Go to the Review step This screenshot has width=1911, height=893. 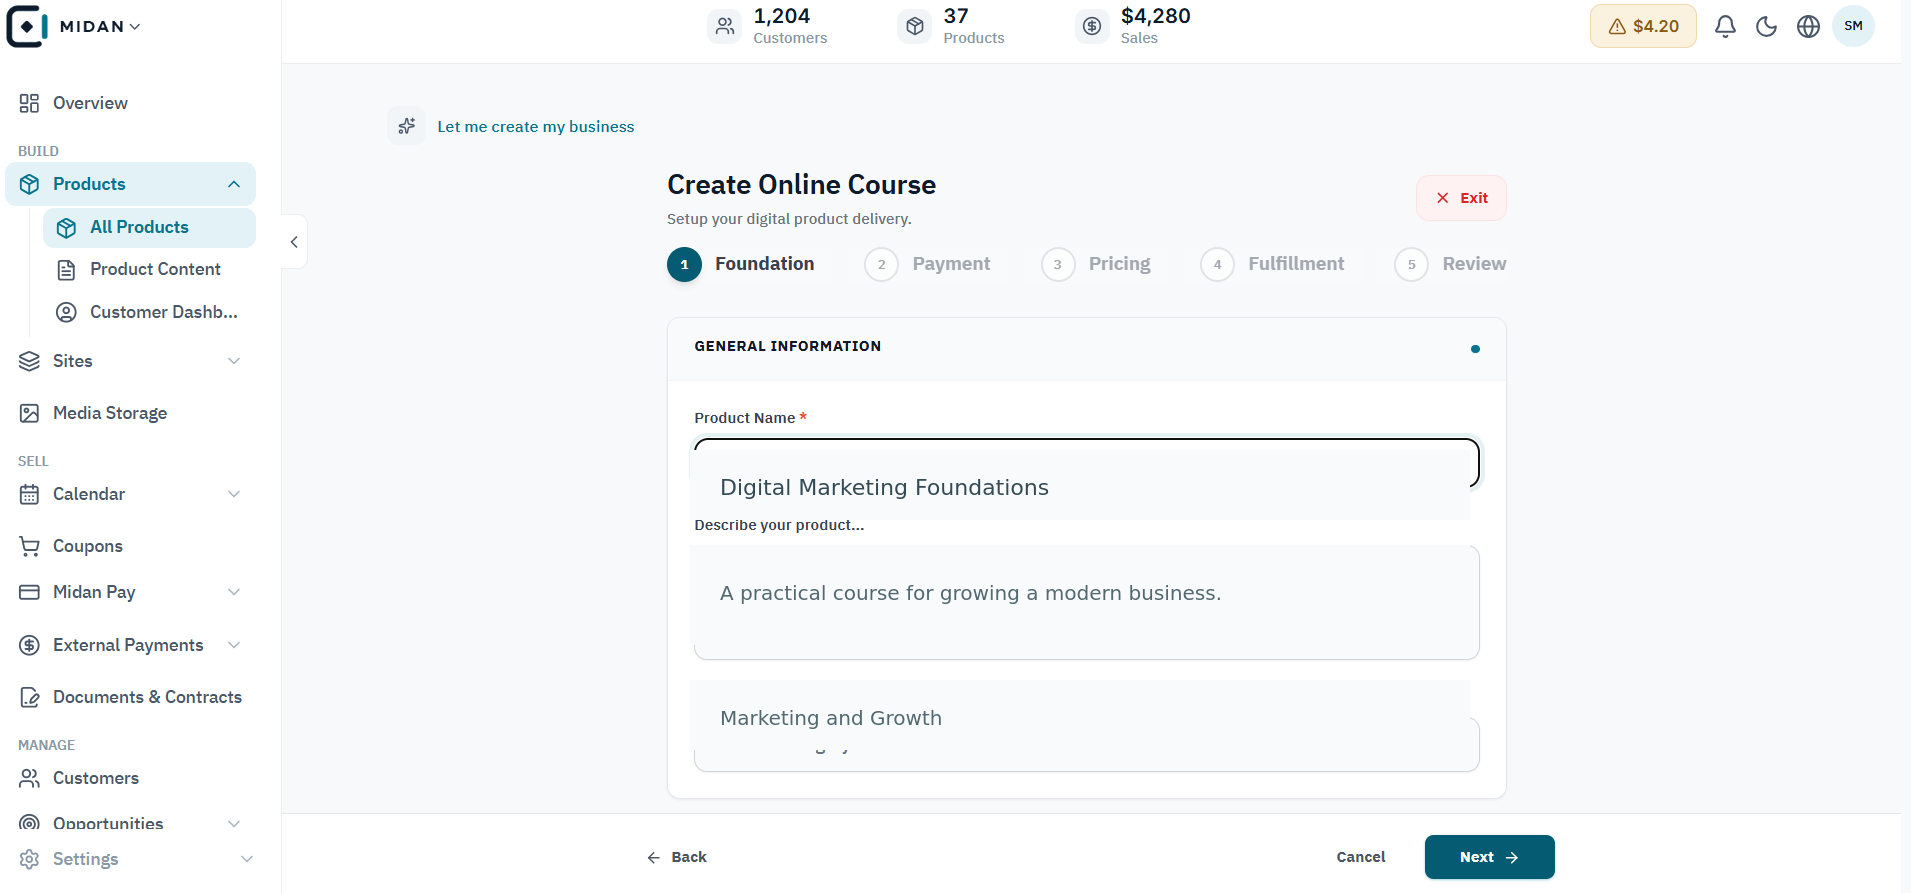click(1450, 264)
